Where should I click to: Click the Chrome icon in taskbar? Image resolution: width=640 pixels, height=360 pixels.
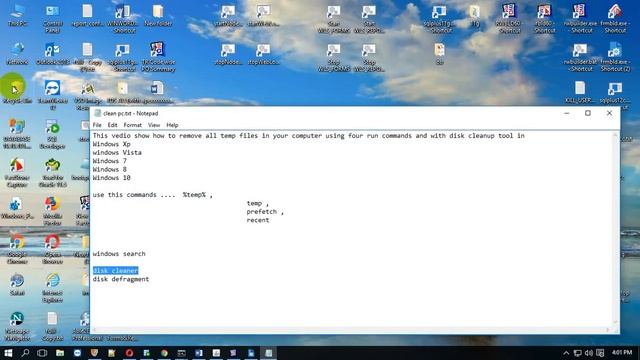tap(164, 353)
